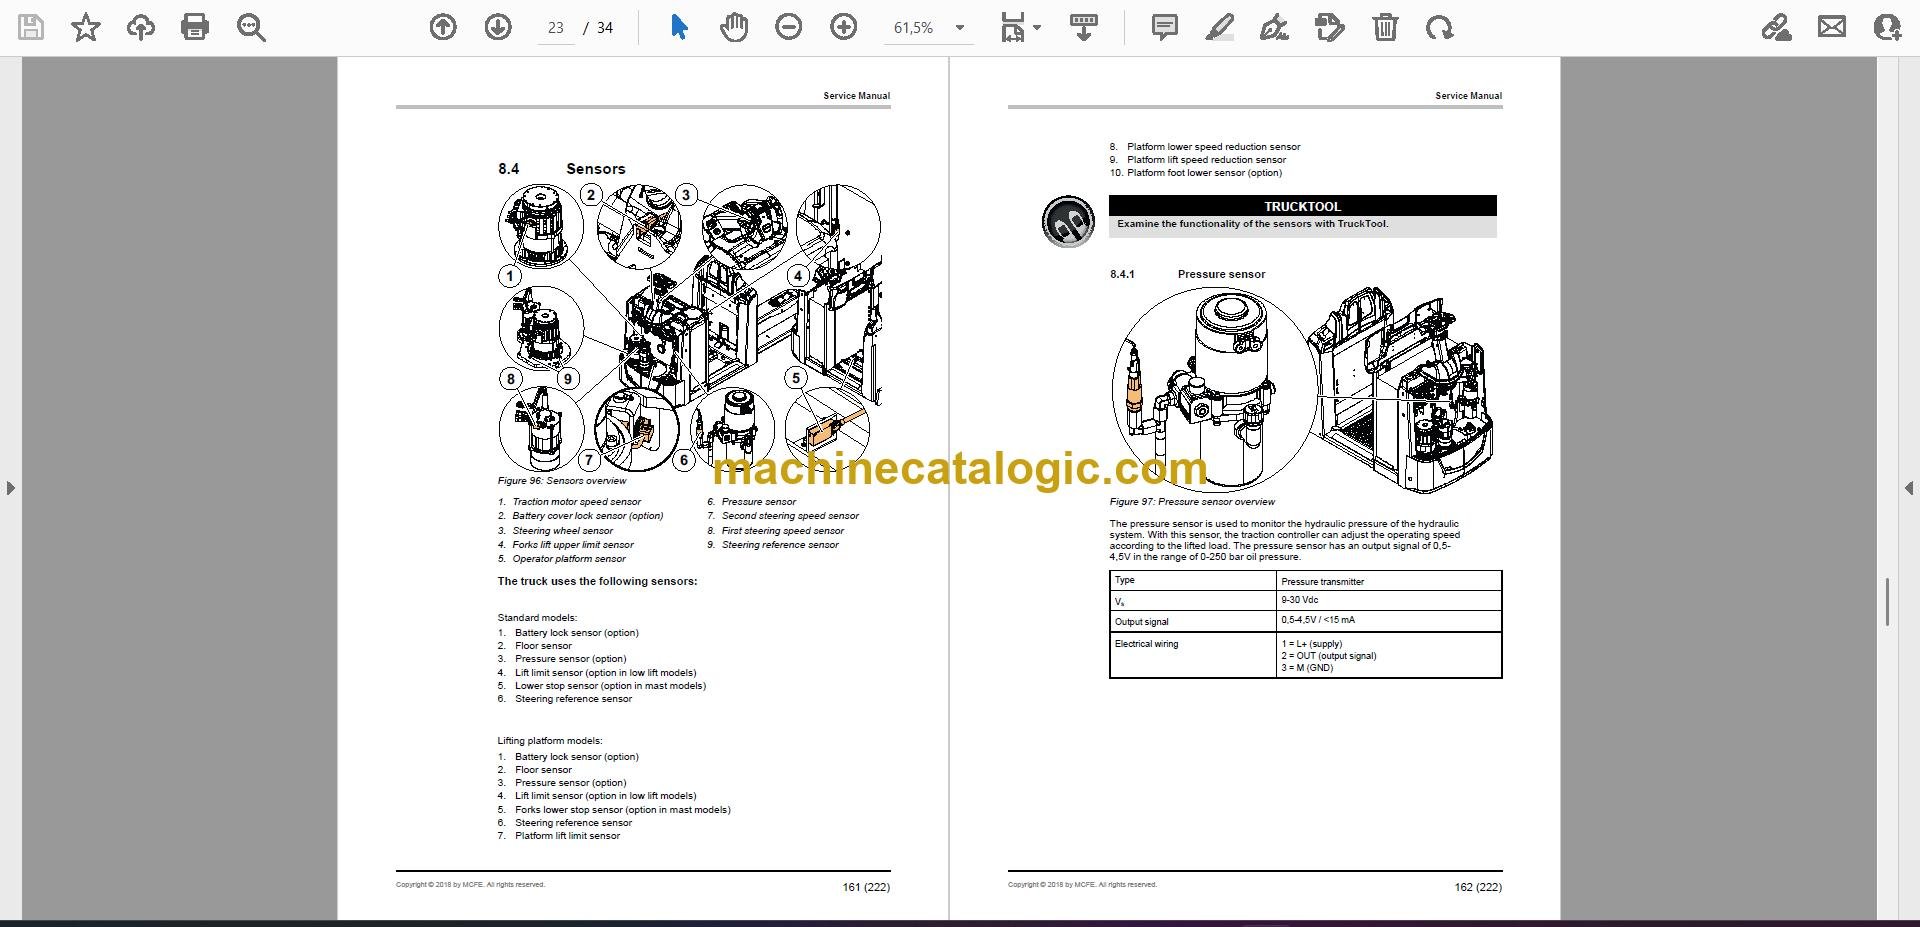Click page number '162 (222)' footer
This screenshot has width=1920, height=927.
pyautogui.click(x=1478, y=887)
